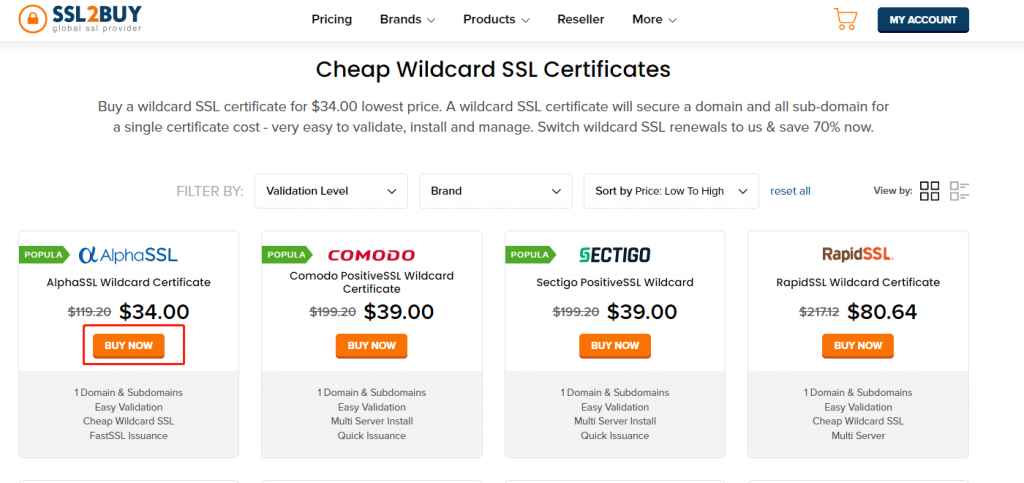This screenshot has width=1024, height=483.
Task: Click the Sectigo brand logo
Action: point(615,255)
